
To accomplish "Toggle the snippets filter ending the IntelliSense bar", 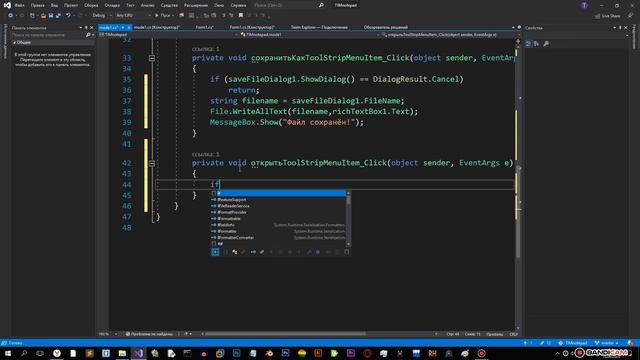I will (347, 252).
